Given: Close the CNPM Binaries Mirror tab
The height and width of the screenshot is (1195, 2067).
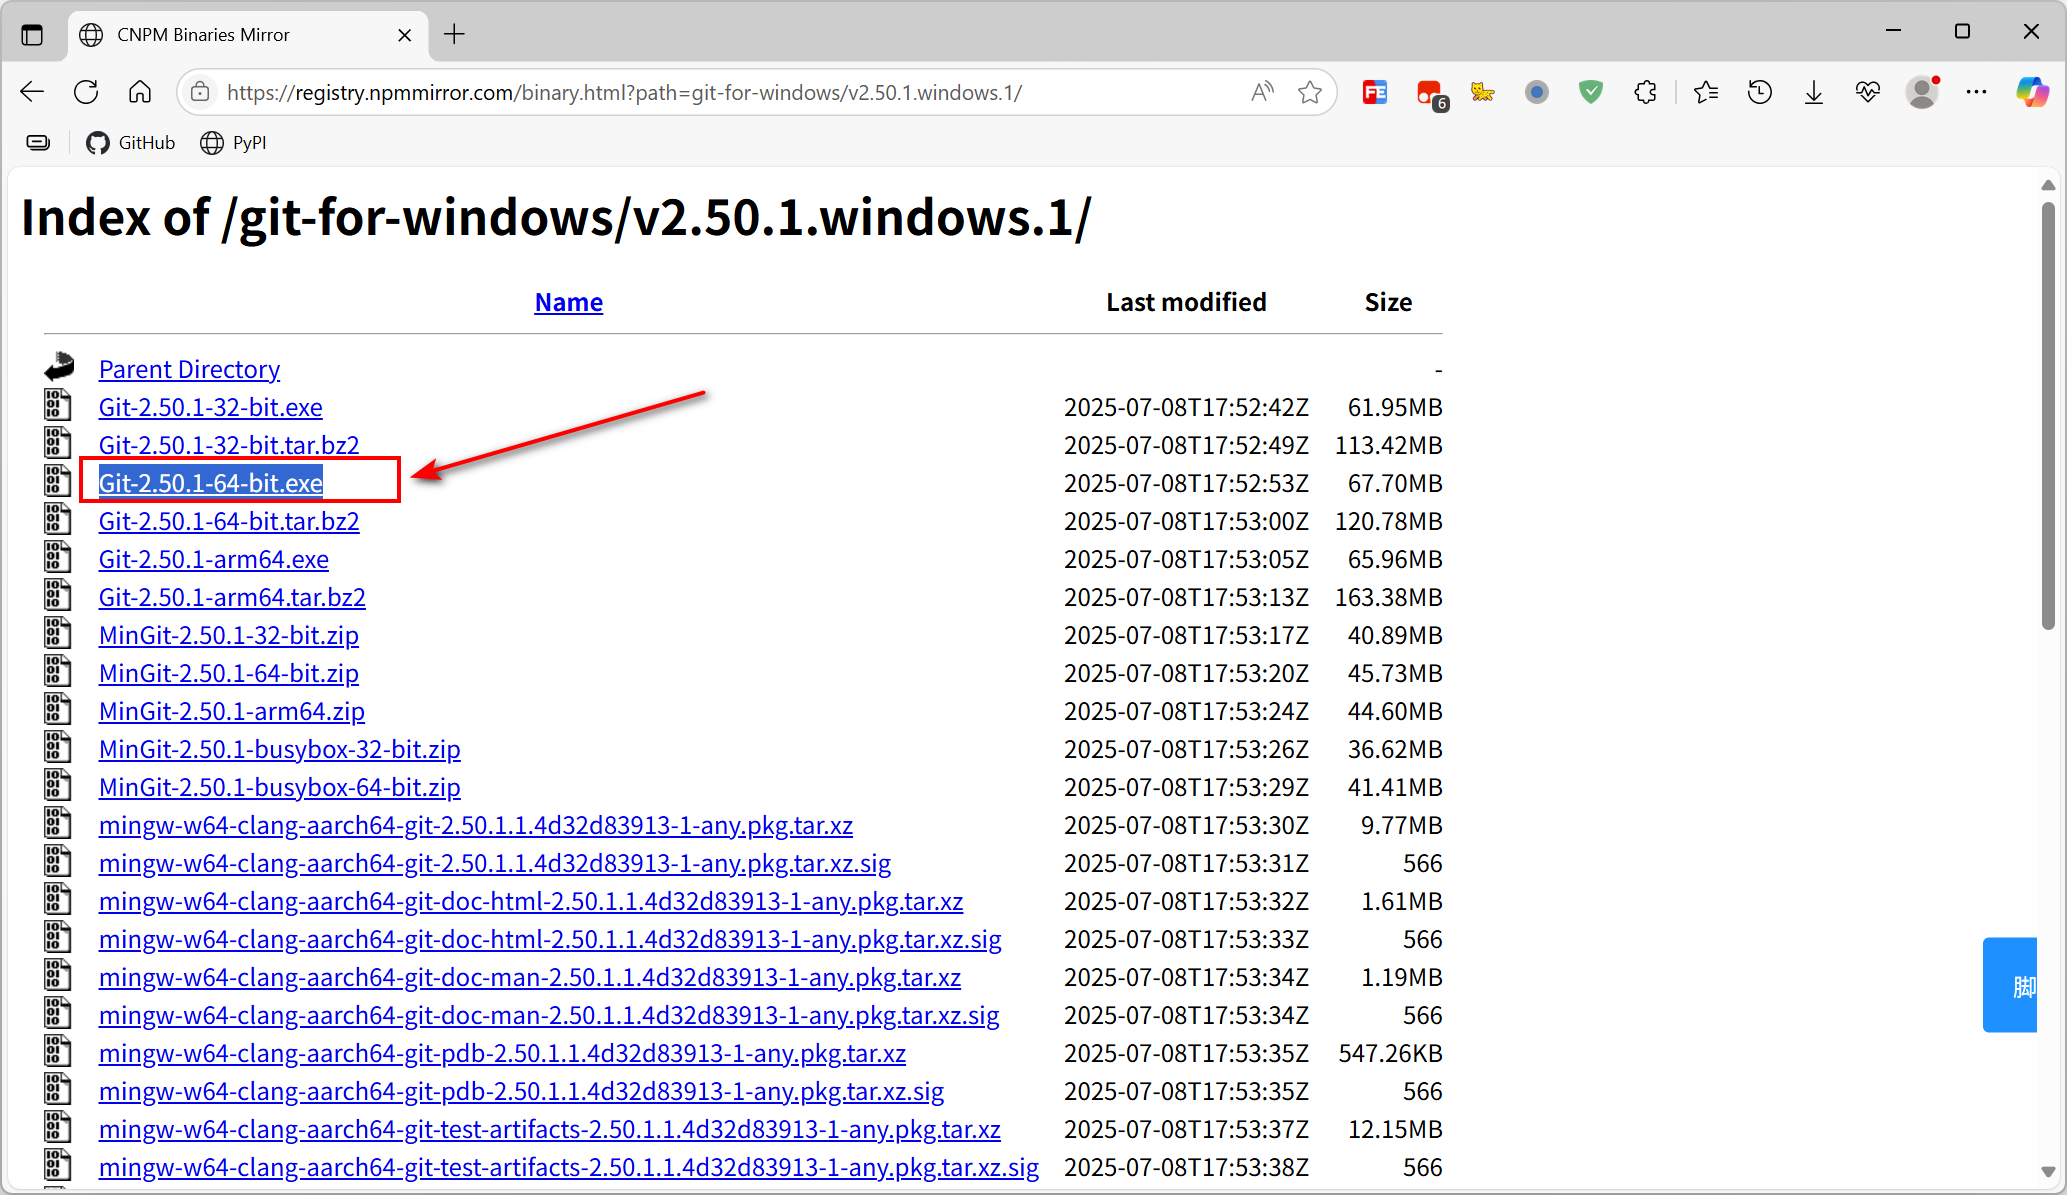Looking at the screenshot, I should 405,35.
